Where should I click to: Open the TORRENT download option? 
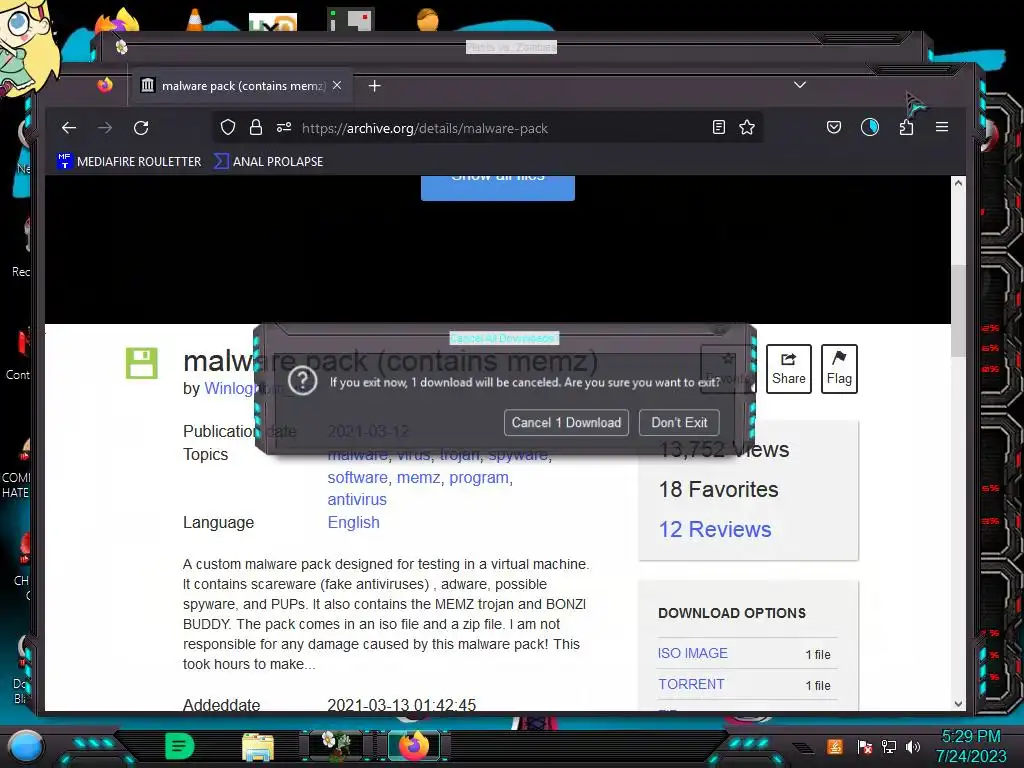691,684
